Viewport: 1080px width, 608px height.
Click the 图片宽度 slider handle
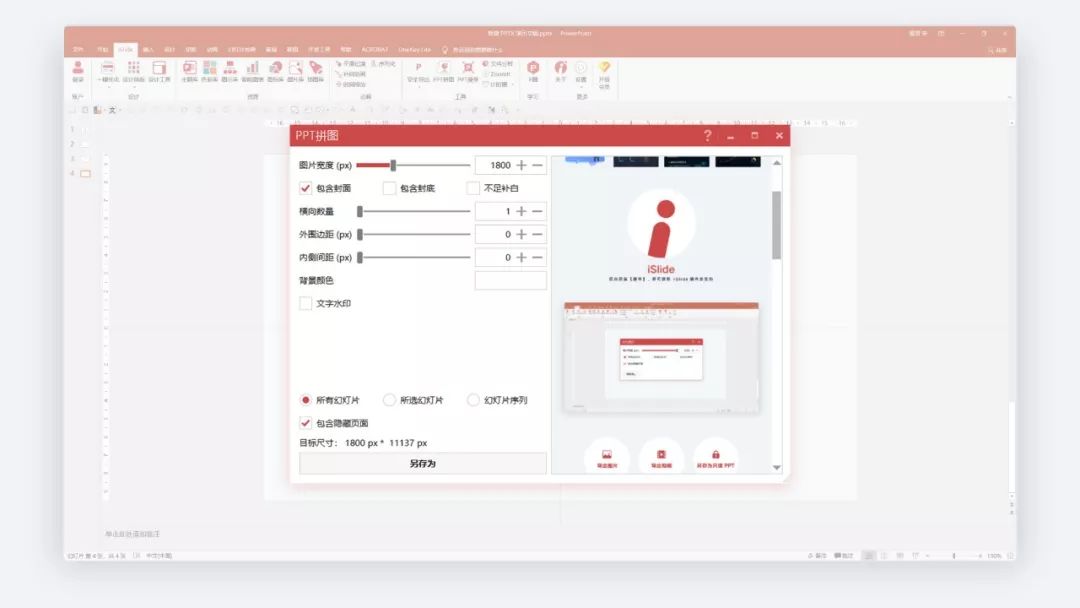393,165
